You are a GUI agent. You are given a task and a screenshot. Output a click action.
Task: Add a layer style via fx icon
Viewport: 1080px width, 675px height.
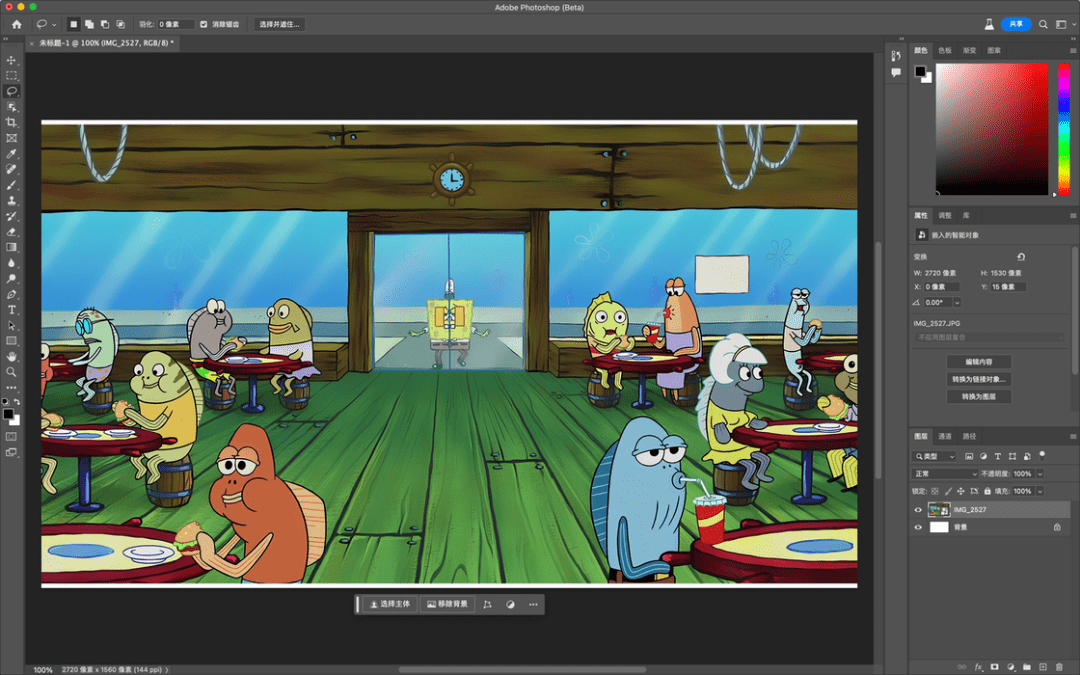coord(978,667)
